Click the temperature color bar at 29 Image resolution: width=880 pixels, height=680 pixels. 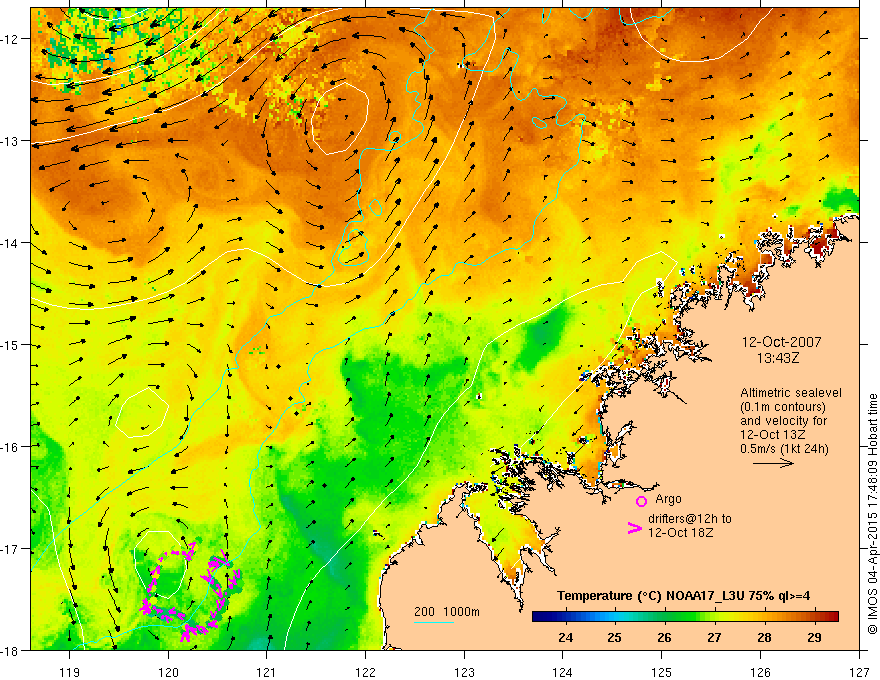pos(814,617)
